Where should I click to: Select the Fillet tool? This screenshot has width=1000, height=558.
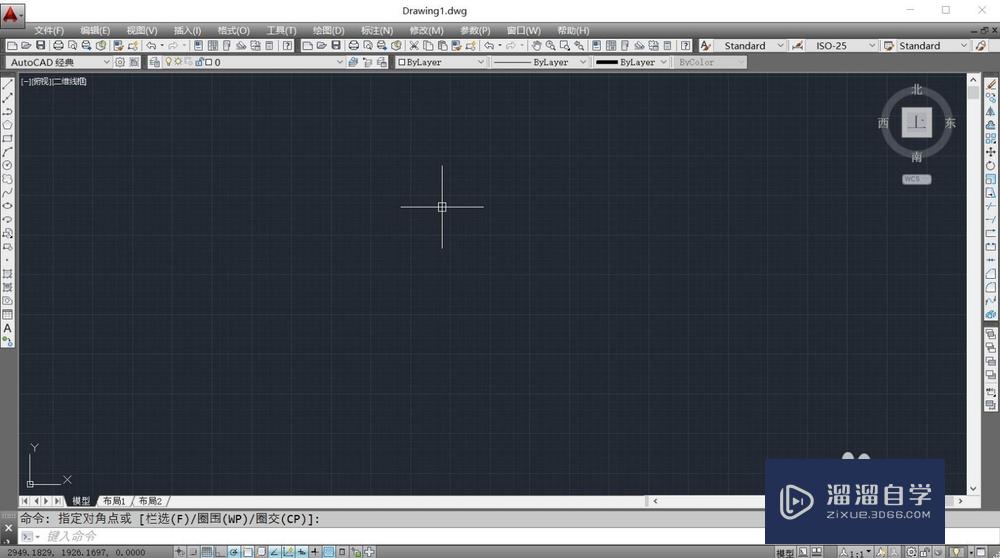pyautogui.click(x=990, y=287)
